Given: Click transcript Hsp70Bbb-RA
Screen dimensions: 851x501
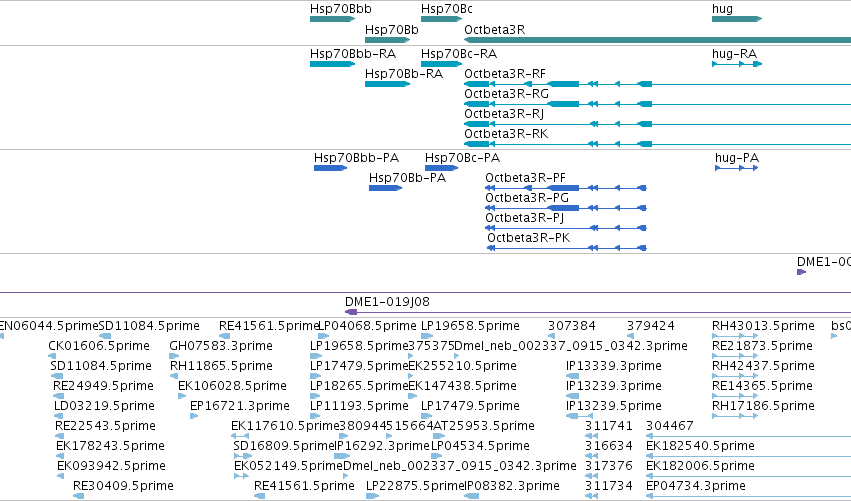Looking at the screenshot, I should pyautogui.click(x=332, y=64).
